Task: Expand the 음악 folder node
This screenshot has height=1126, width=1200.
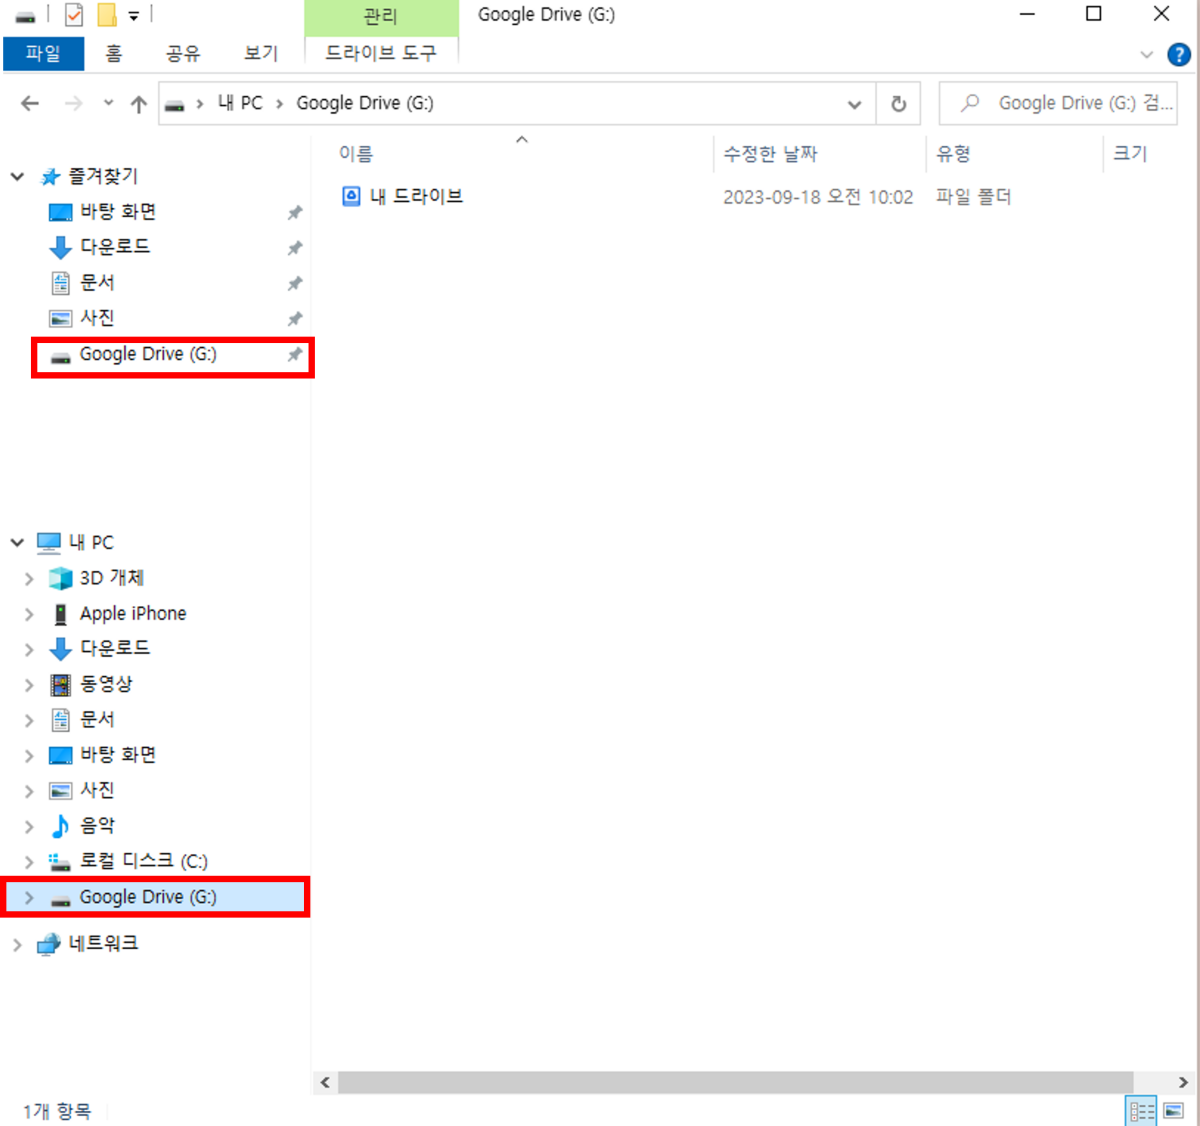Action: click(29, 826)
